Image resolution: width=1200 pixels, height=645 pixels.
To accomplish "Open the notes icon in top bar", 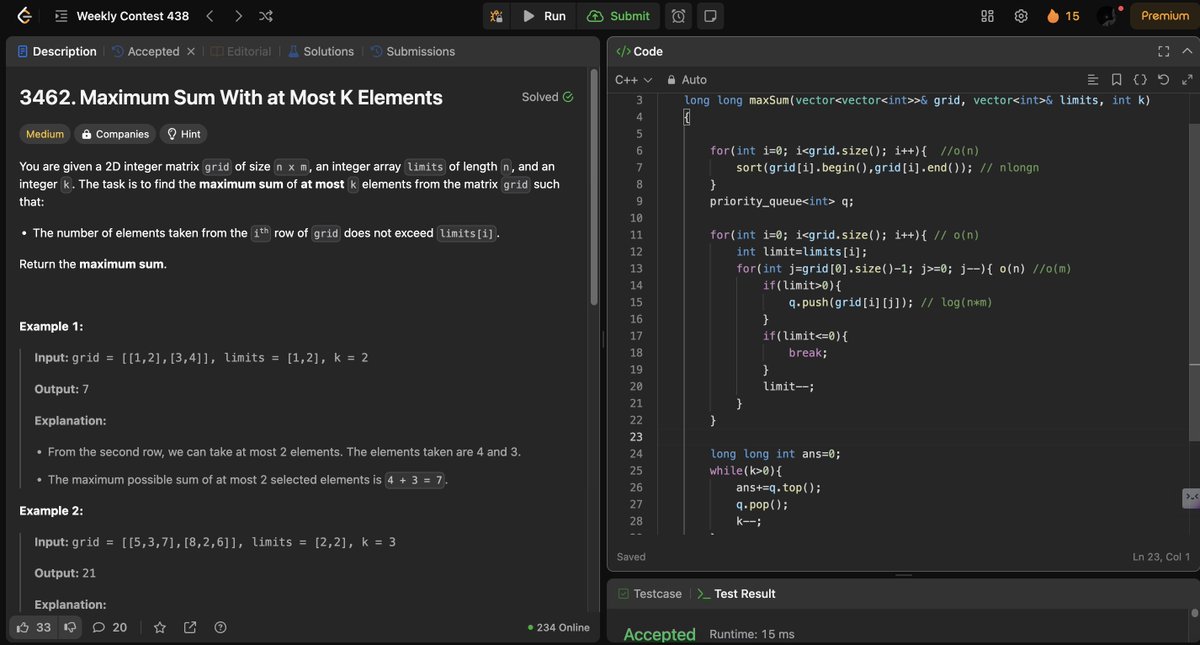I will pyautogui.click(x=709, y=16).
